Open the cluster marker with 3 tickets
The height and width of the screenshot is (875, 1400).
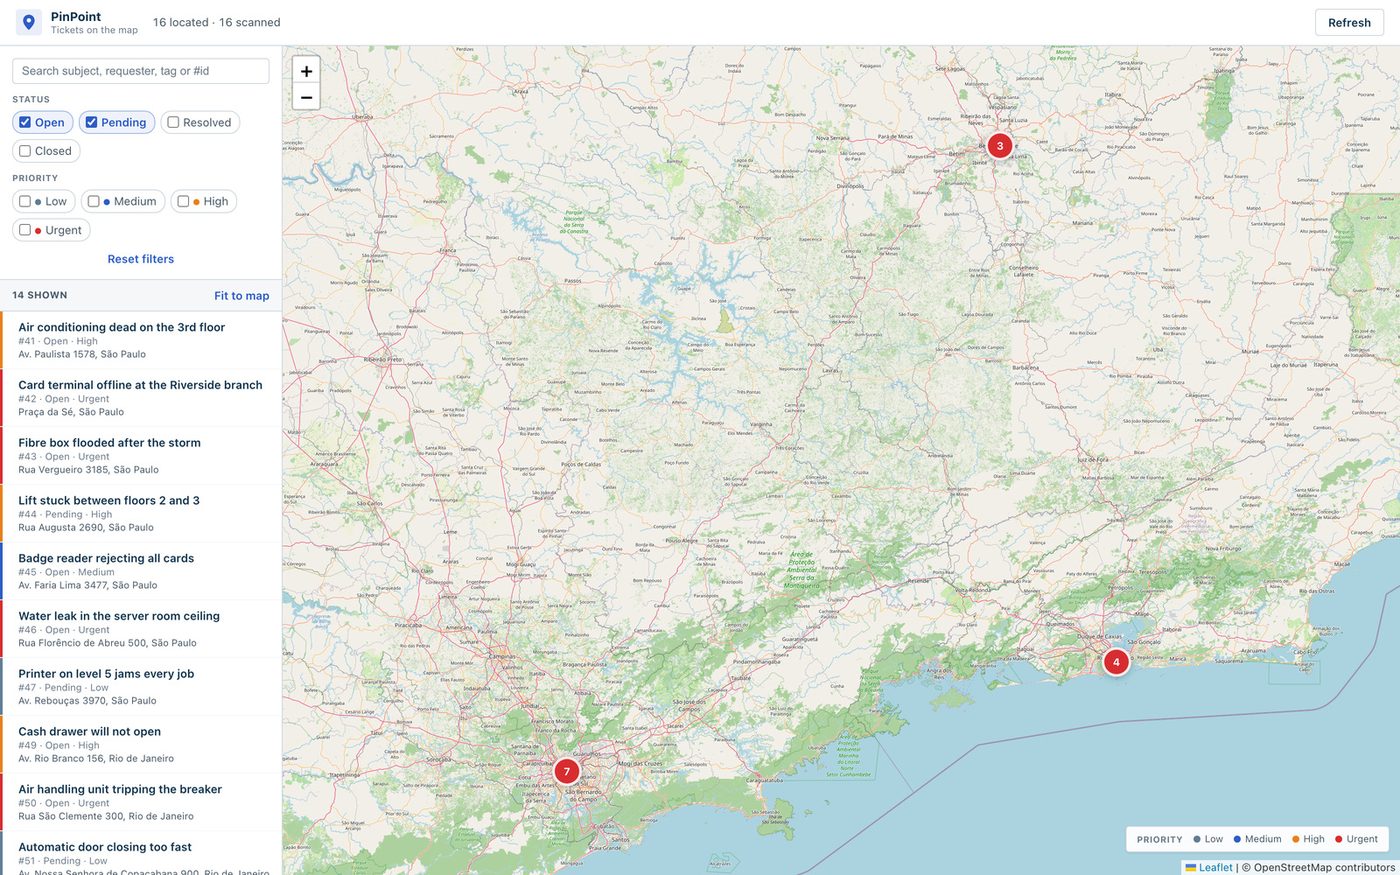pyautogui.click(x=1000, y=146)
